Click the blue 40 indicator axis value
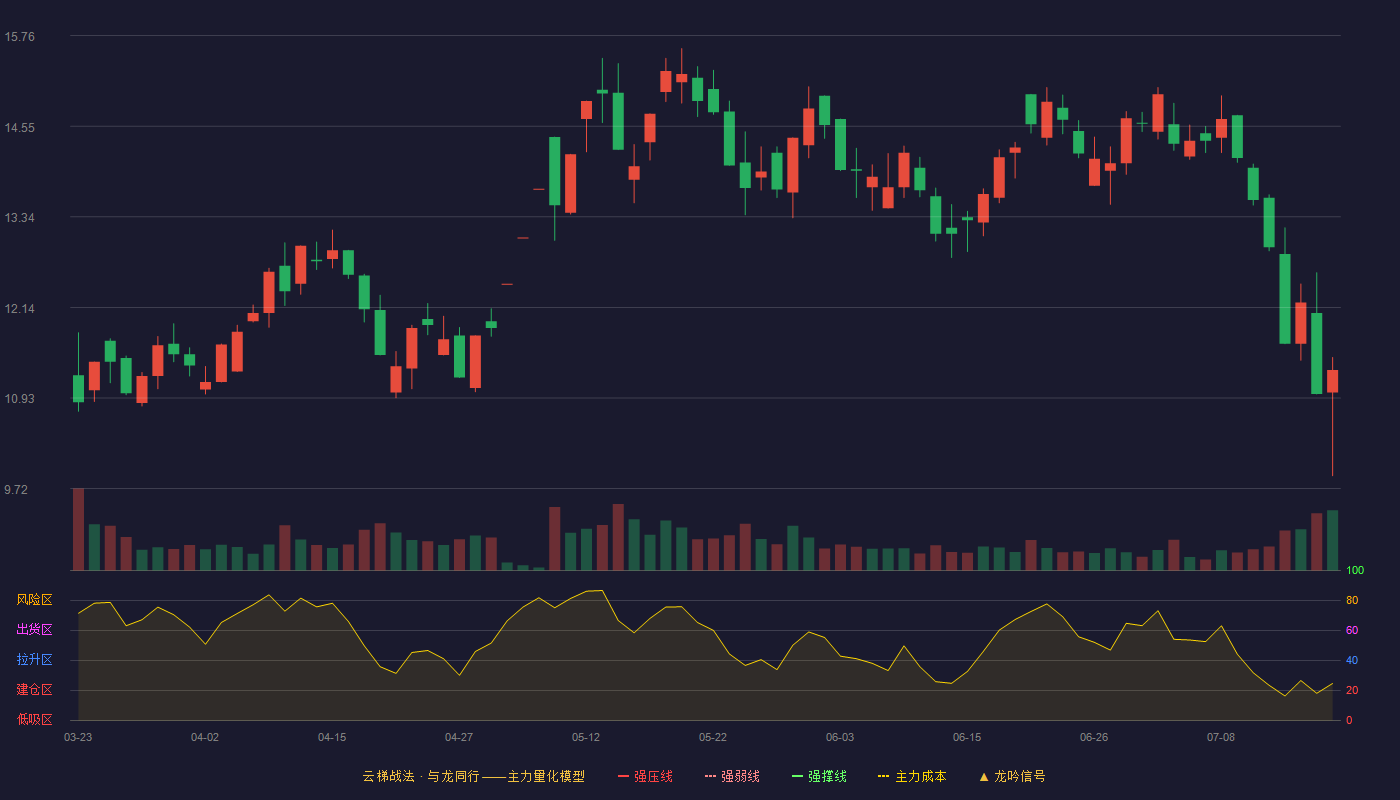Viewport: 1400px width, 800px height. click(x=1352, y=660)
